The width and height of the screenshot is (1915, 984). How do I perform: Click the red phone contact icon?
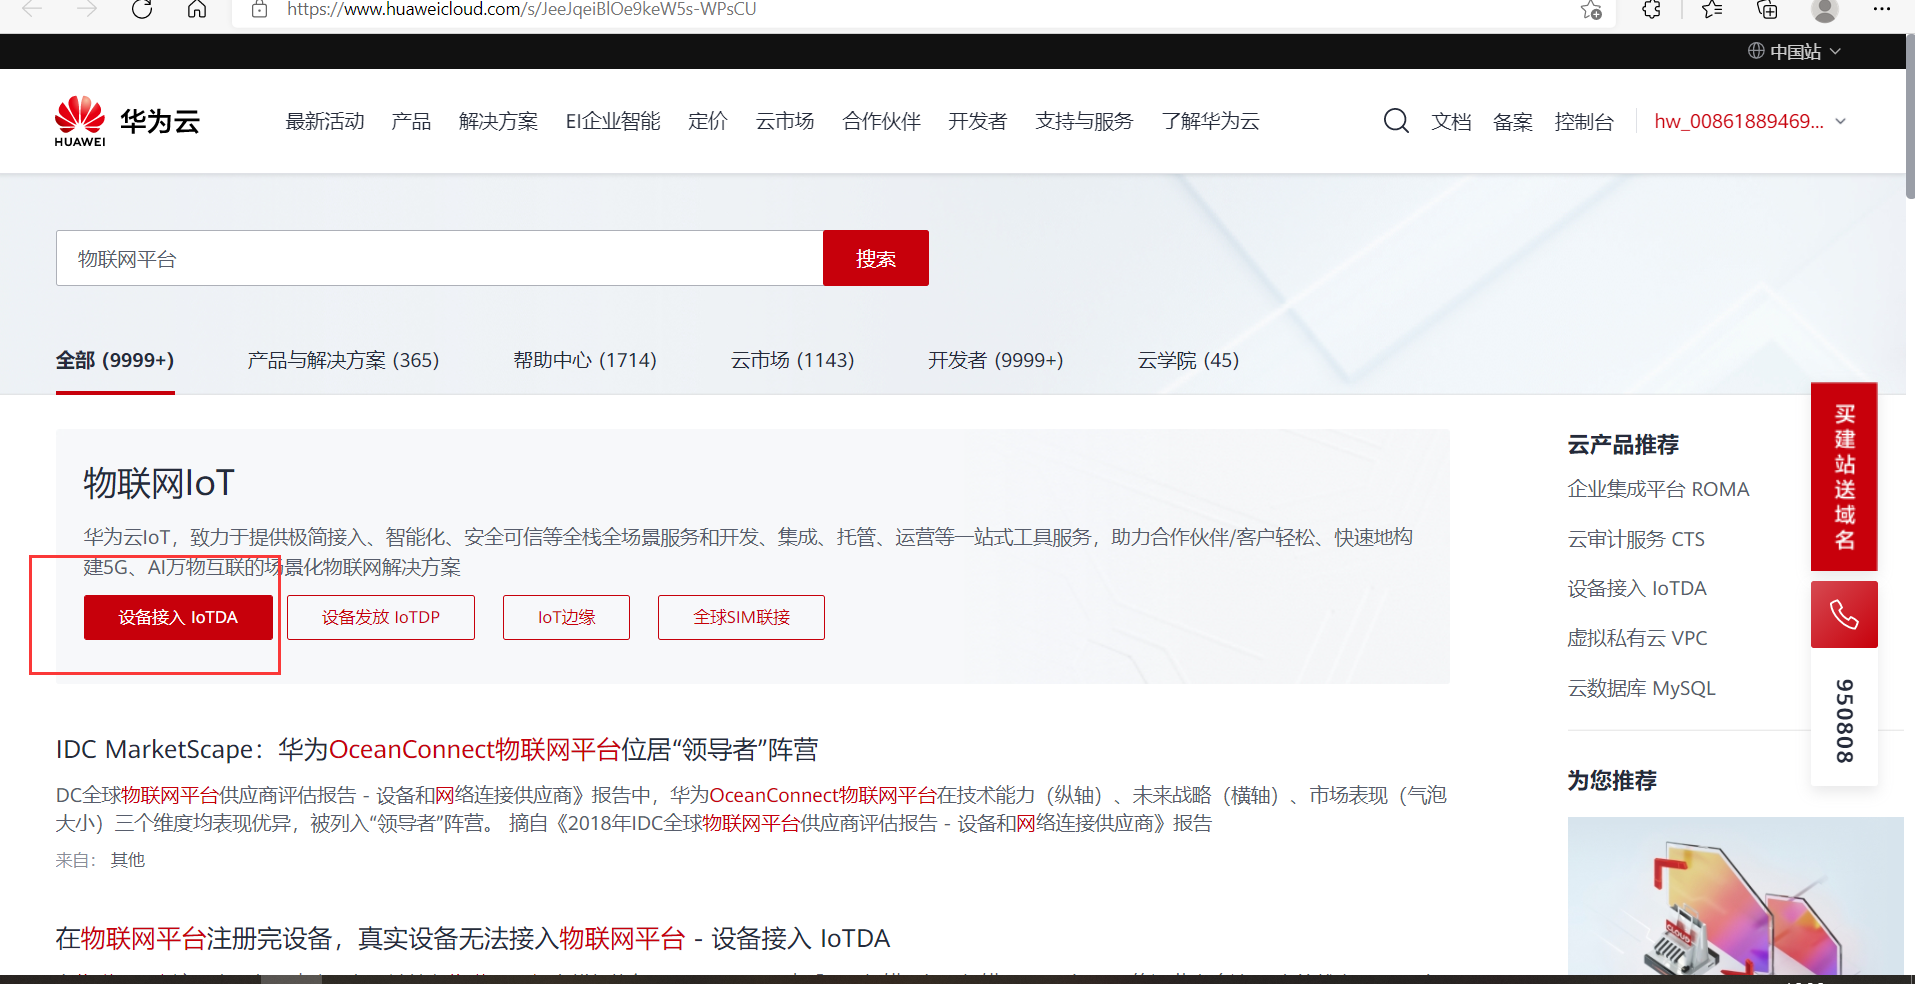click(1844, 614)
